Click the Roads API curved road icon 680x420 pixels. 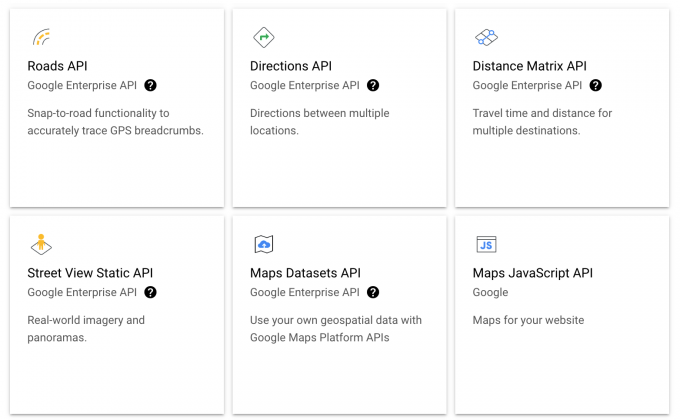click(x=42, y=37)
